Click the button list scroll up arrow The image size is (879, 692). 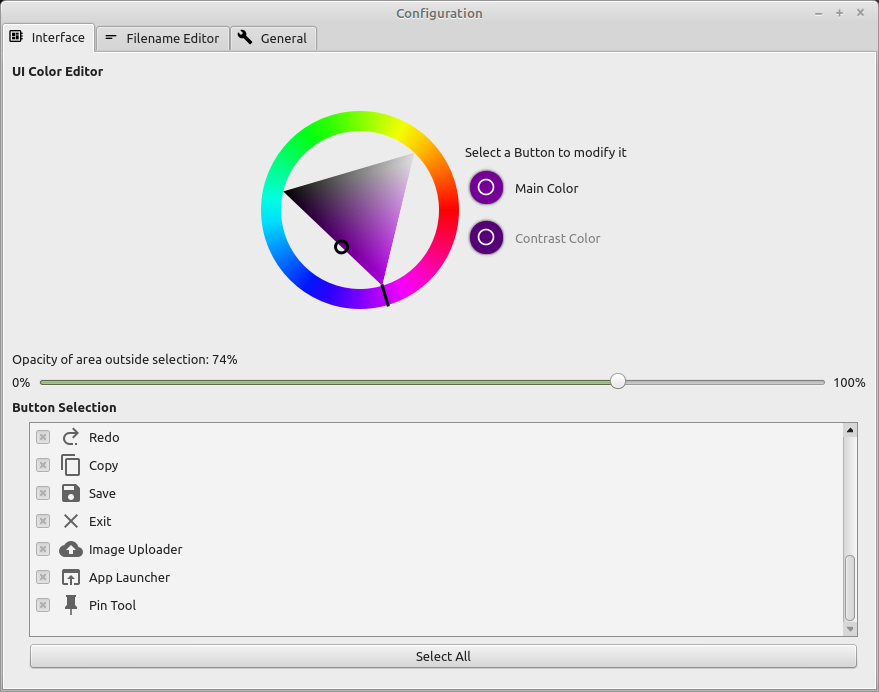tap(850, 430)
